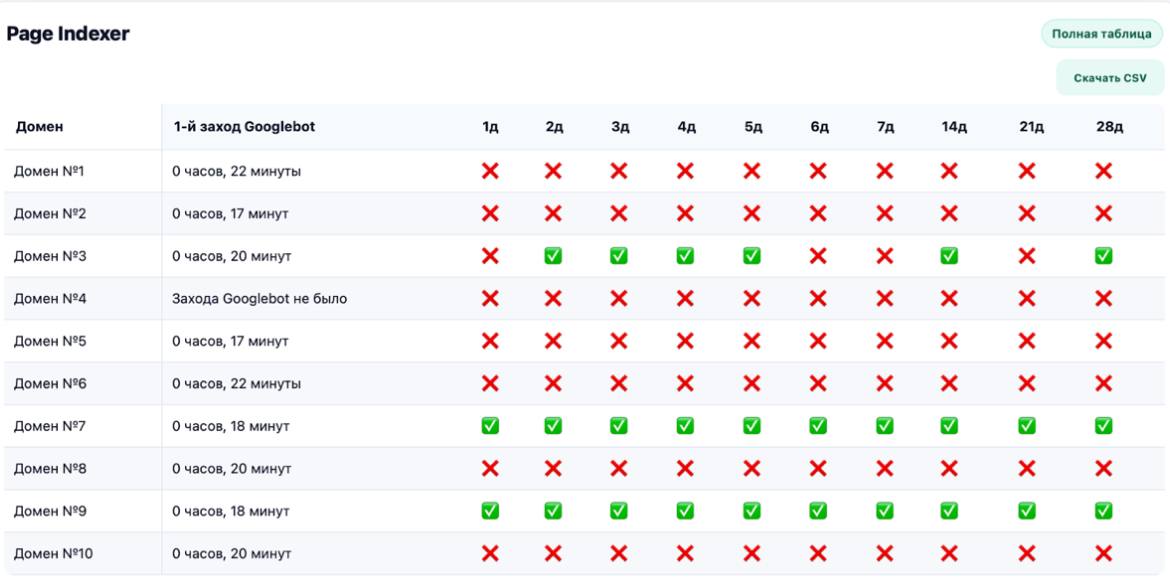Click the 14д column header

tap(954, 127)
